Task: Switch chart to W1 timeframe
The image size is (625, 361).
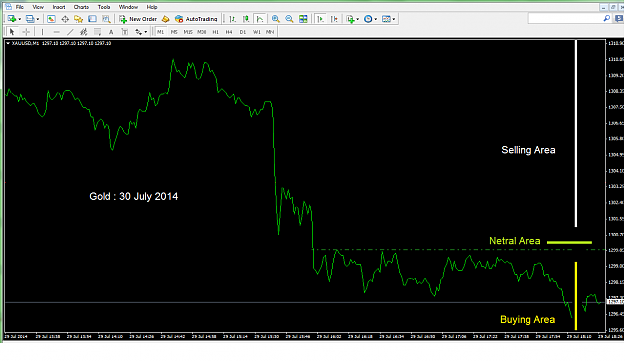Action: click(257, 32)
